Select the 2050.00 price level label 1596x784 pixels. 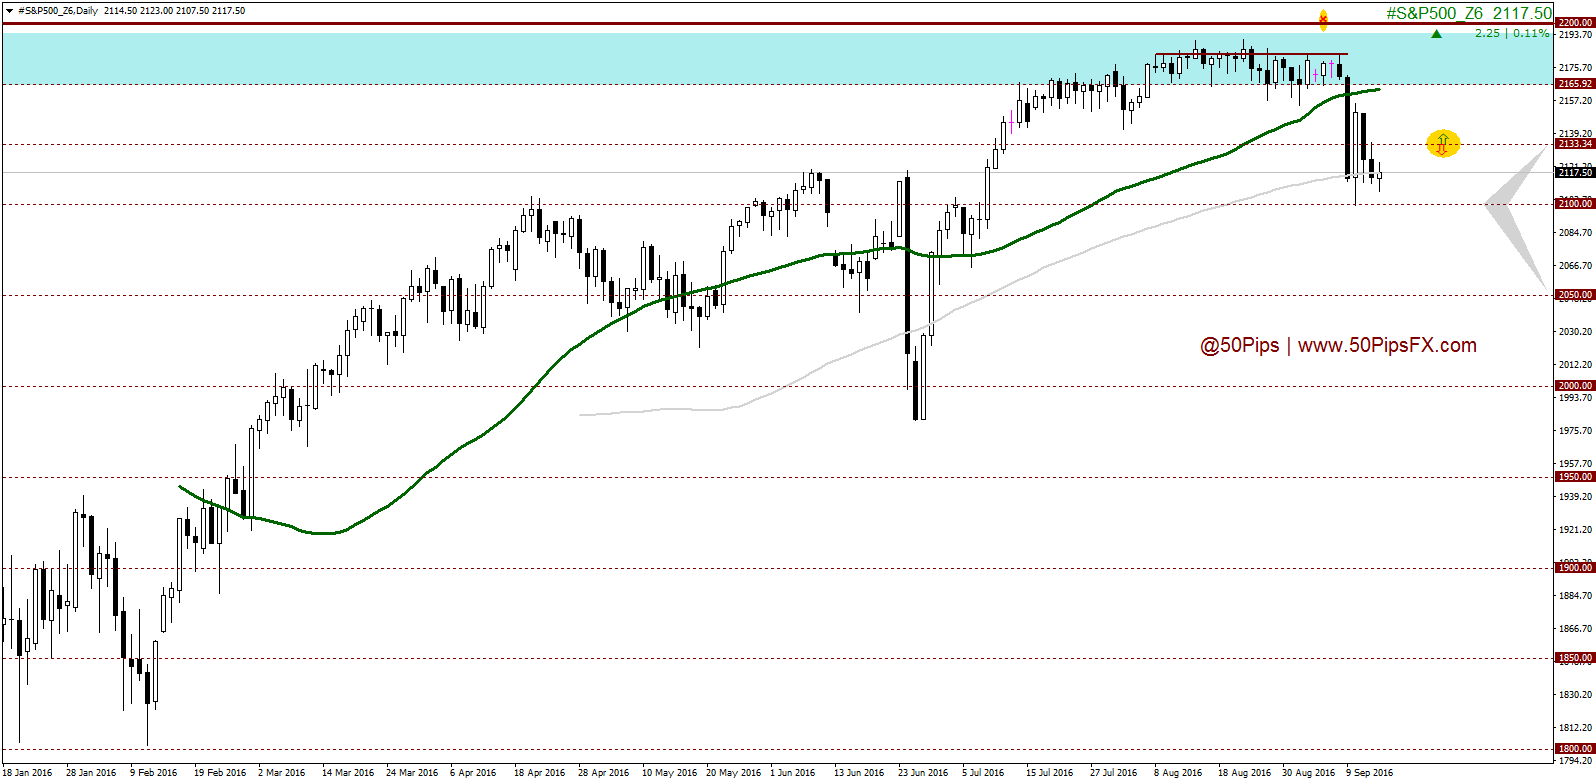pos(1574,295)
